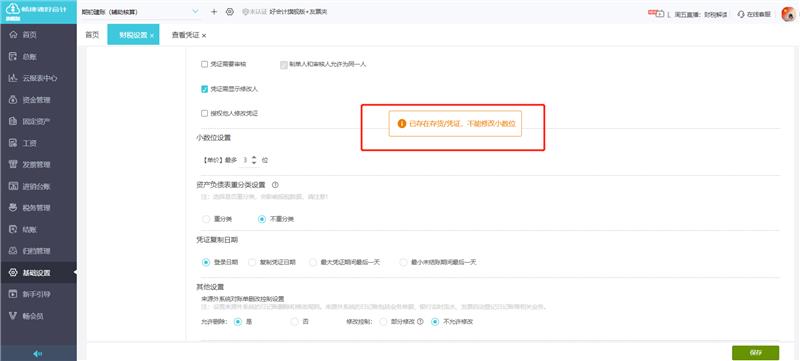Uncheck the 凭证需显示修改人 checkbox
This screenshot has width=800, height=361.
coord(204,89)
